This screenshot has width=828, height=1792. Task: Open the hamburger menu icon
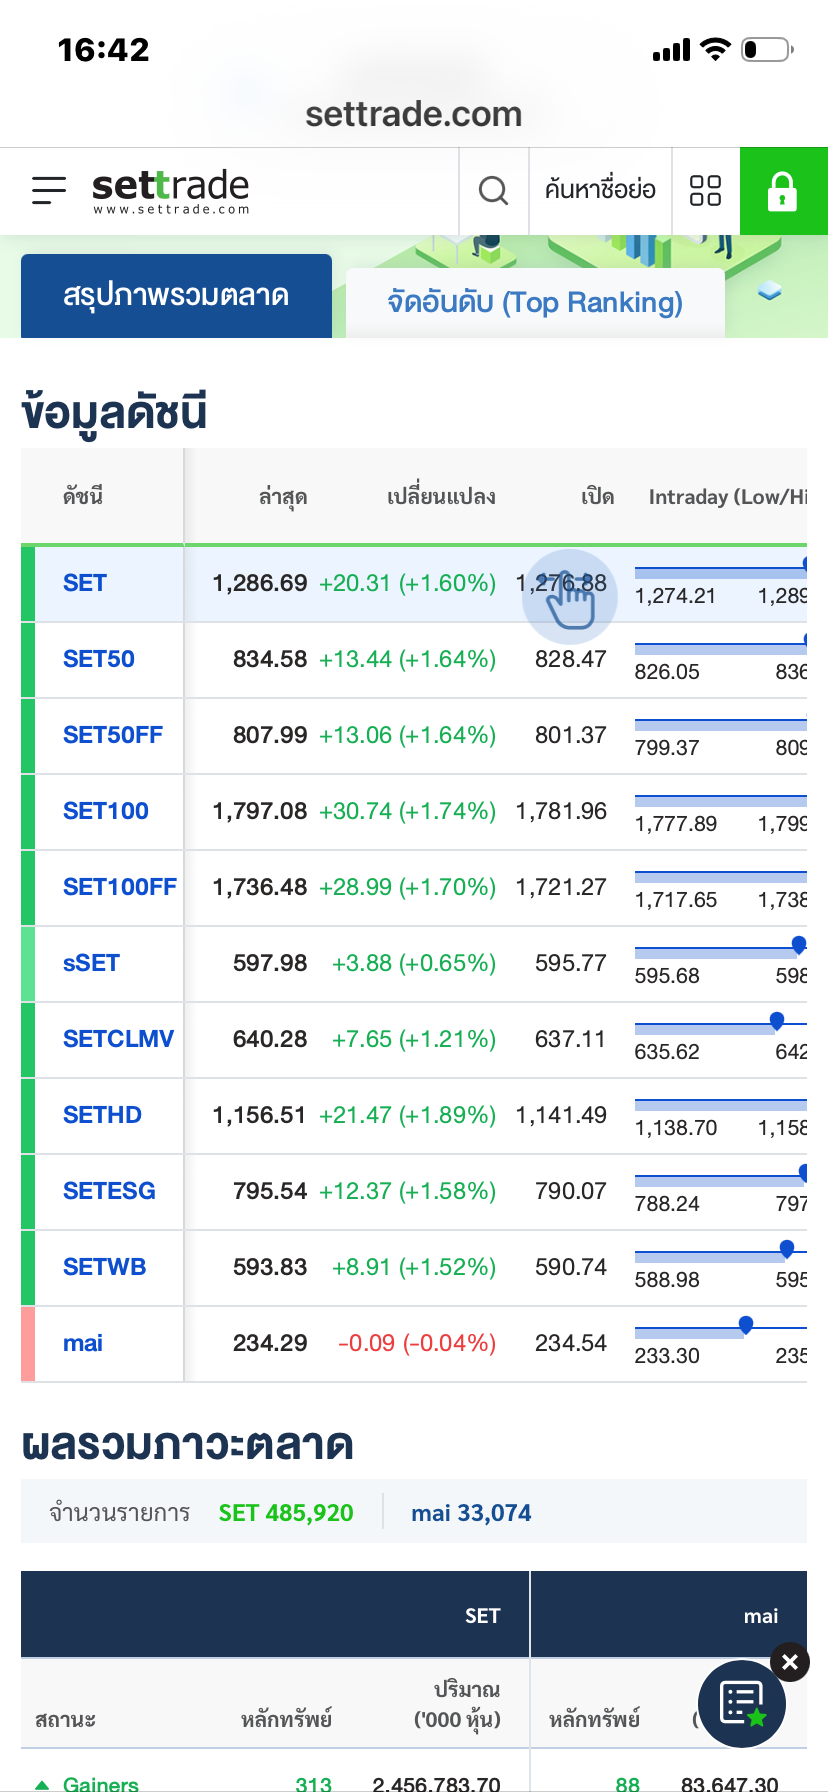coord(48,190)
